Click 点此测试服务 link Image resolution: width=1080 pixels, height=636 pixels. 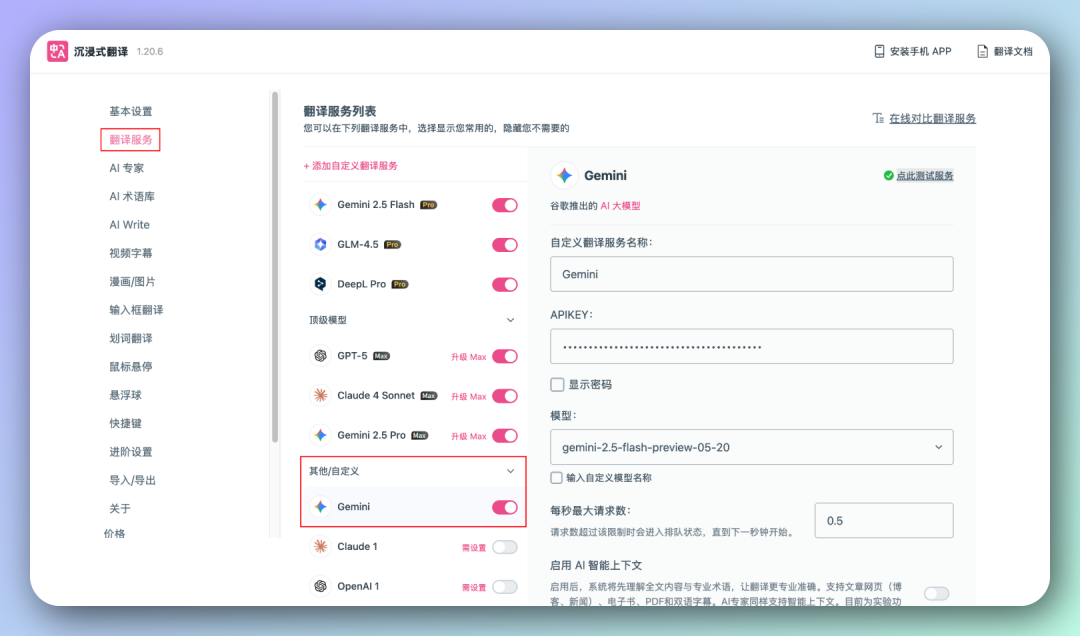(925, 176)
